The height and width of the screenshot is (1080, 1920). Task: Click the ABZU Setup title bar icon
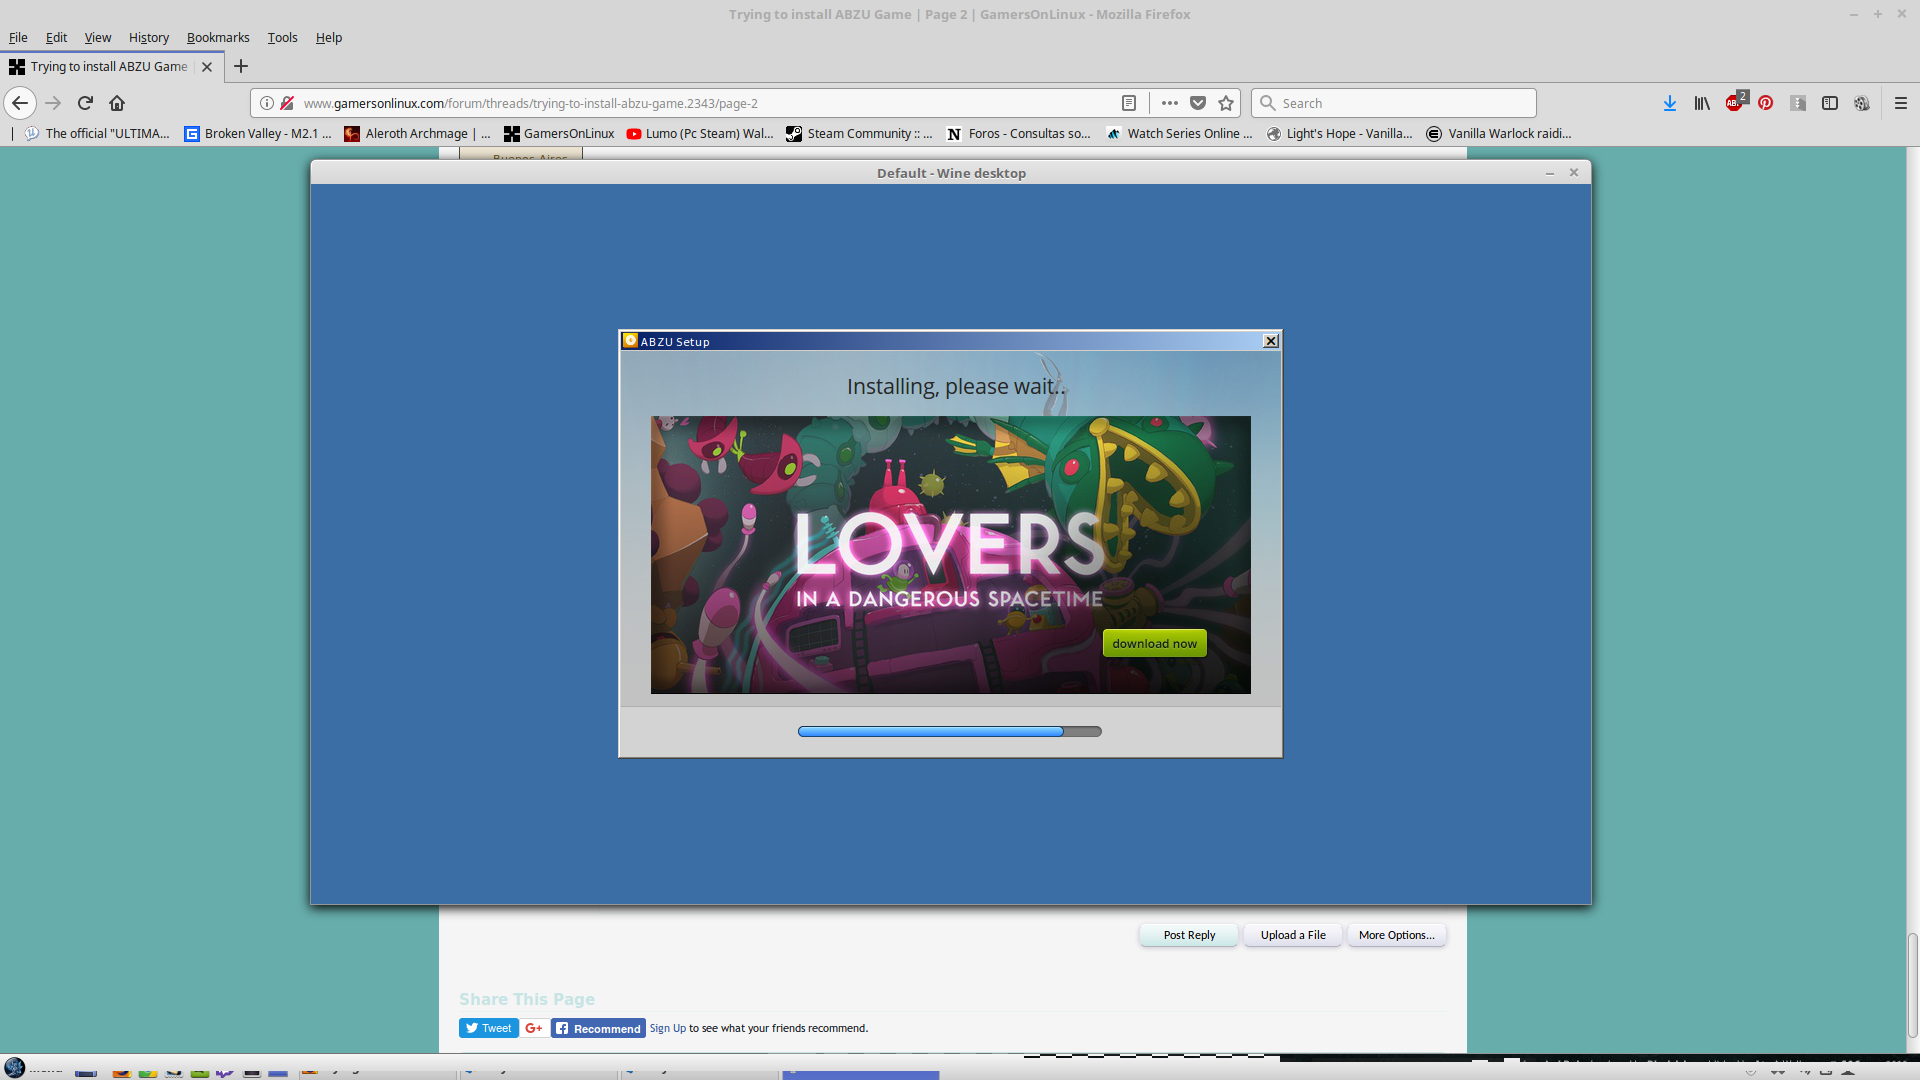tap(630, 341)
